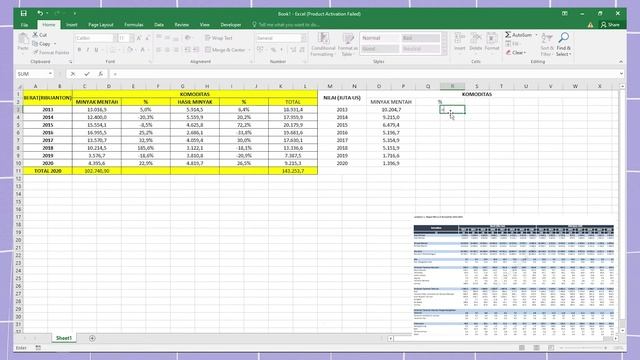This screenshot has height=360, width=640.
Task: Switch to the Page Layout tab
Action: tap(100, 25)
